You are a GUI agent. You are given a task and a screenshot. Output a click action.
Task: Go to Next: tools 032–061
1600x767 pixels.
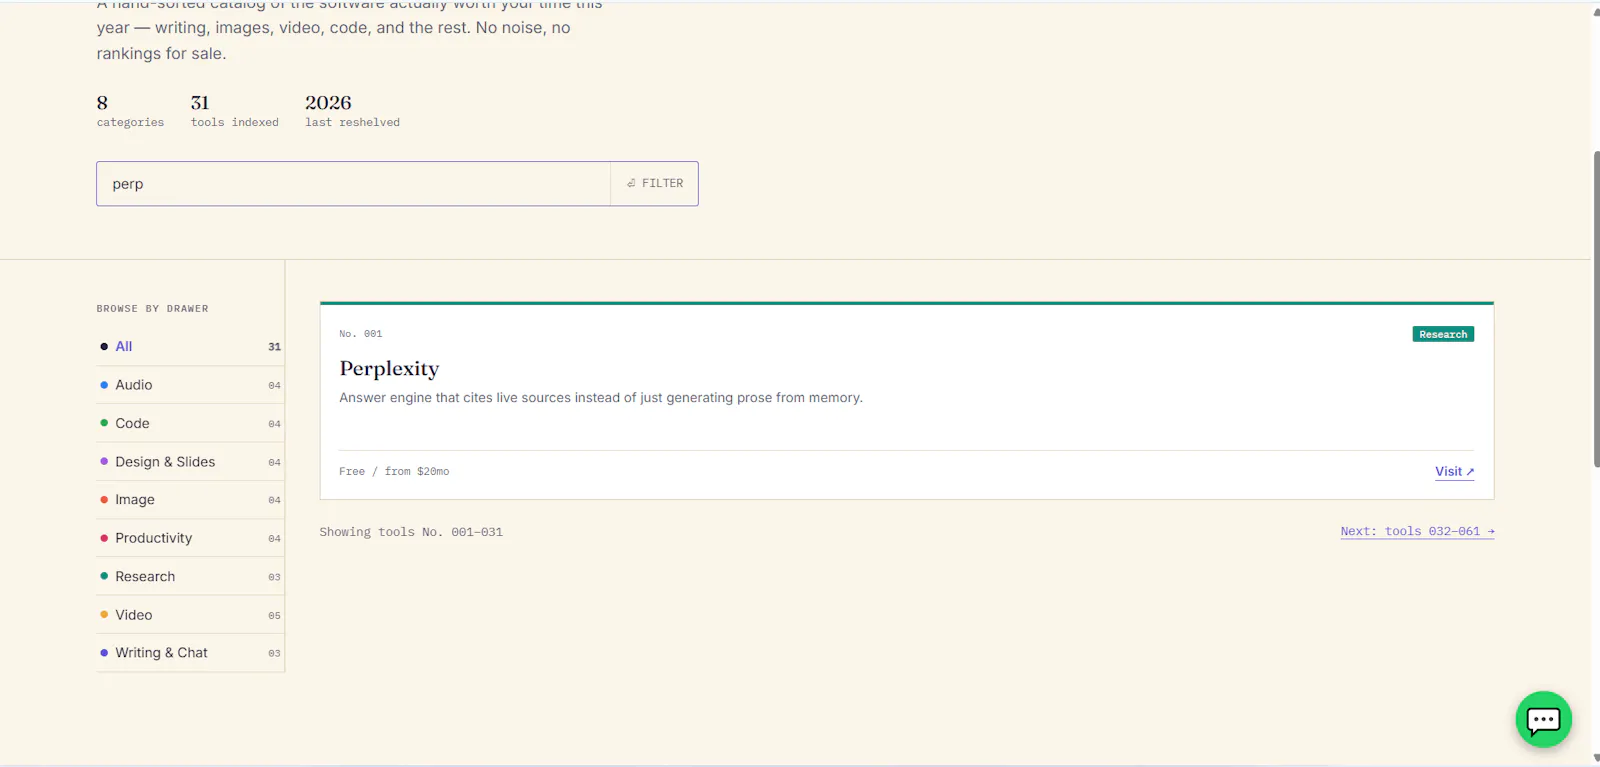pos(1417,532)
